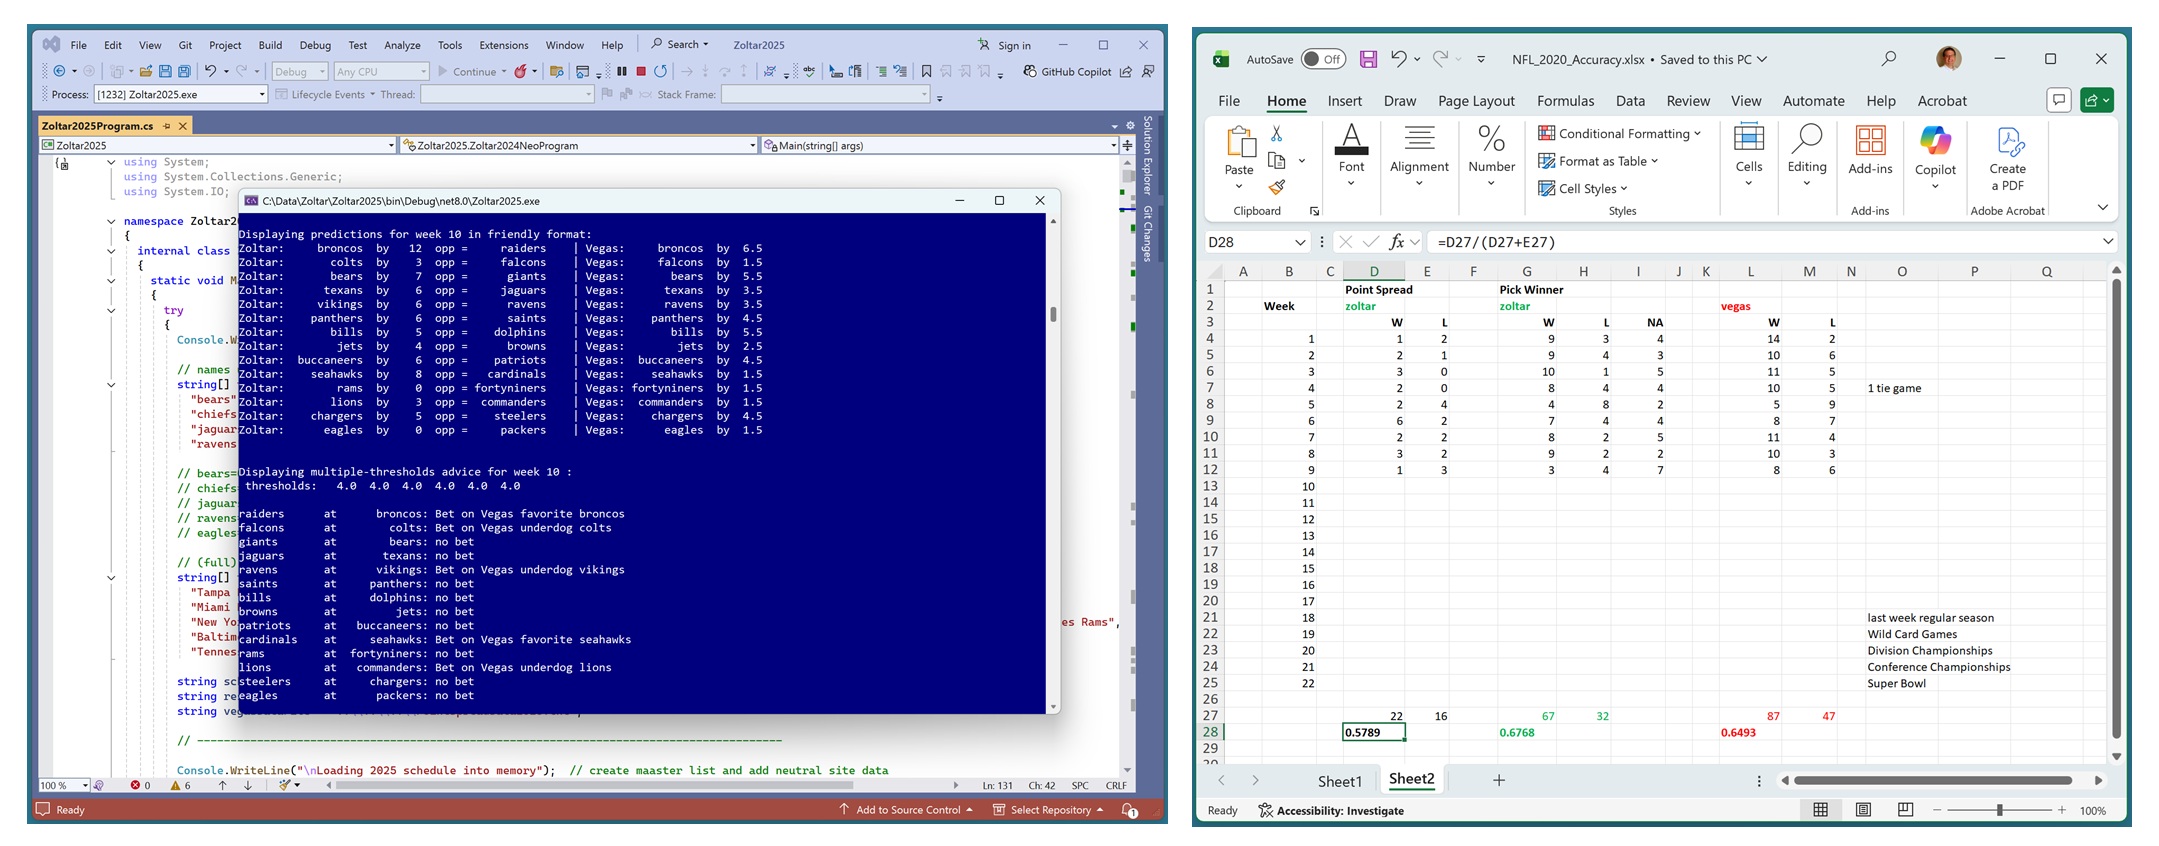This screenshot has height=846, width=2159.
Task: Open the Formulas ribbon tab
Action: [1565, 101]
